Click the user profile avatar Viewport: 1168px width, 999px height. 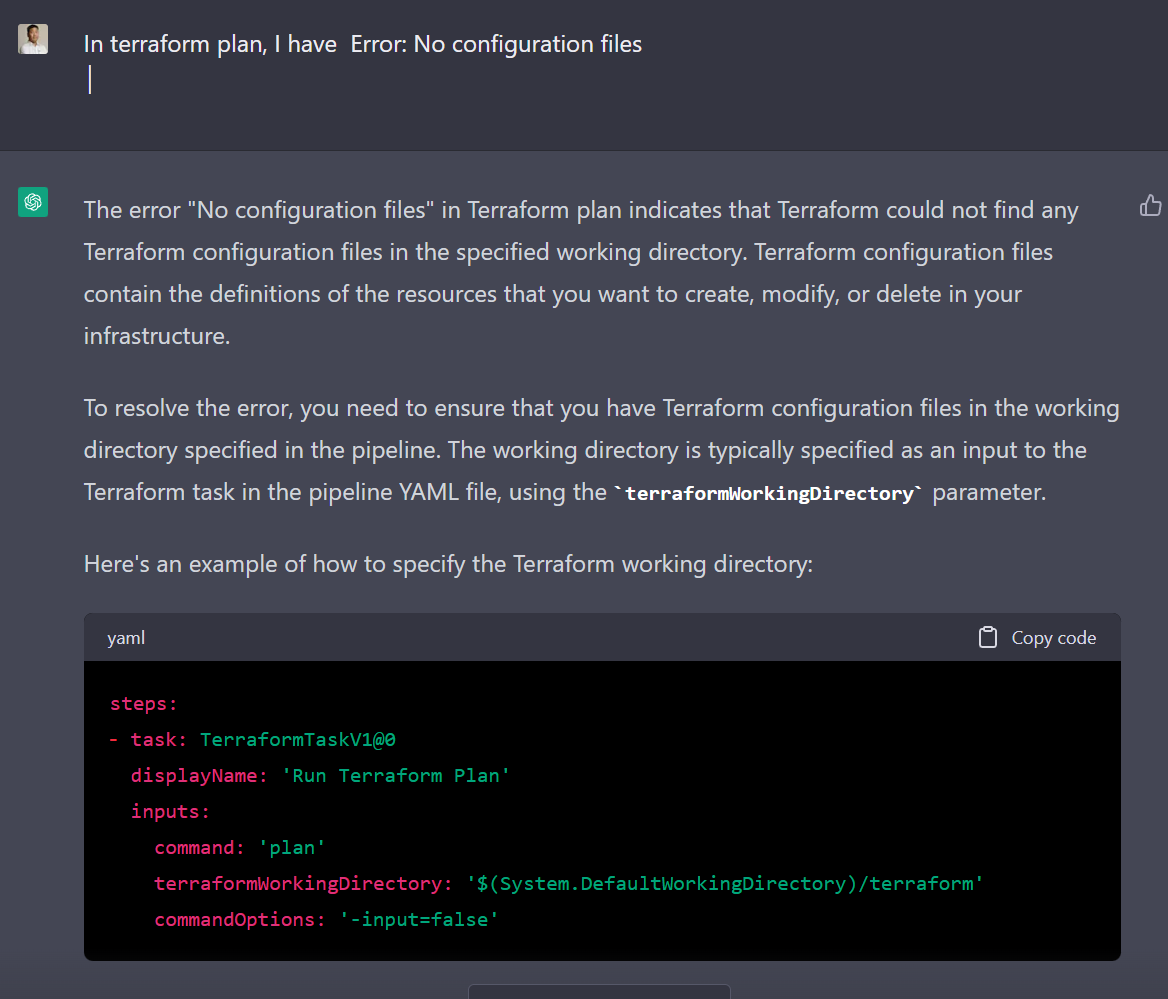coord(33,39)
